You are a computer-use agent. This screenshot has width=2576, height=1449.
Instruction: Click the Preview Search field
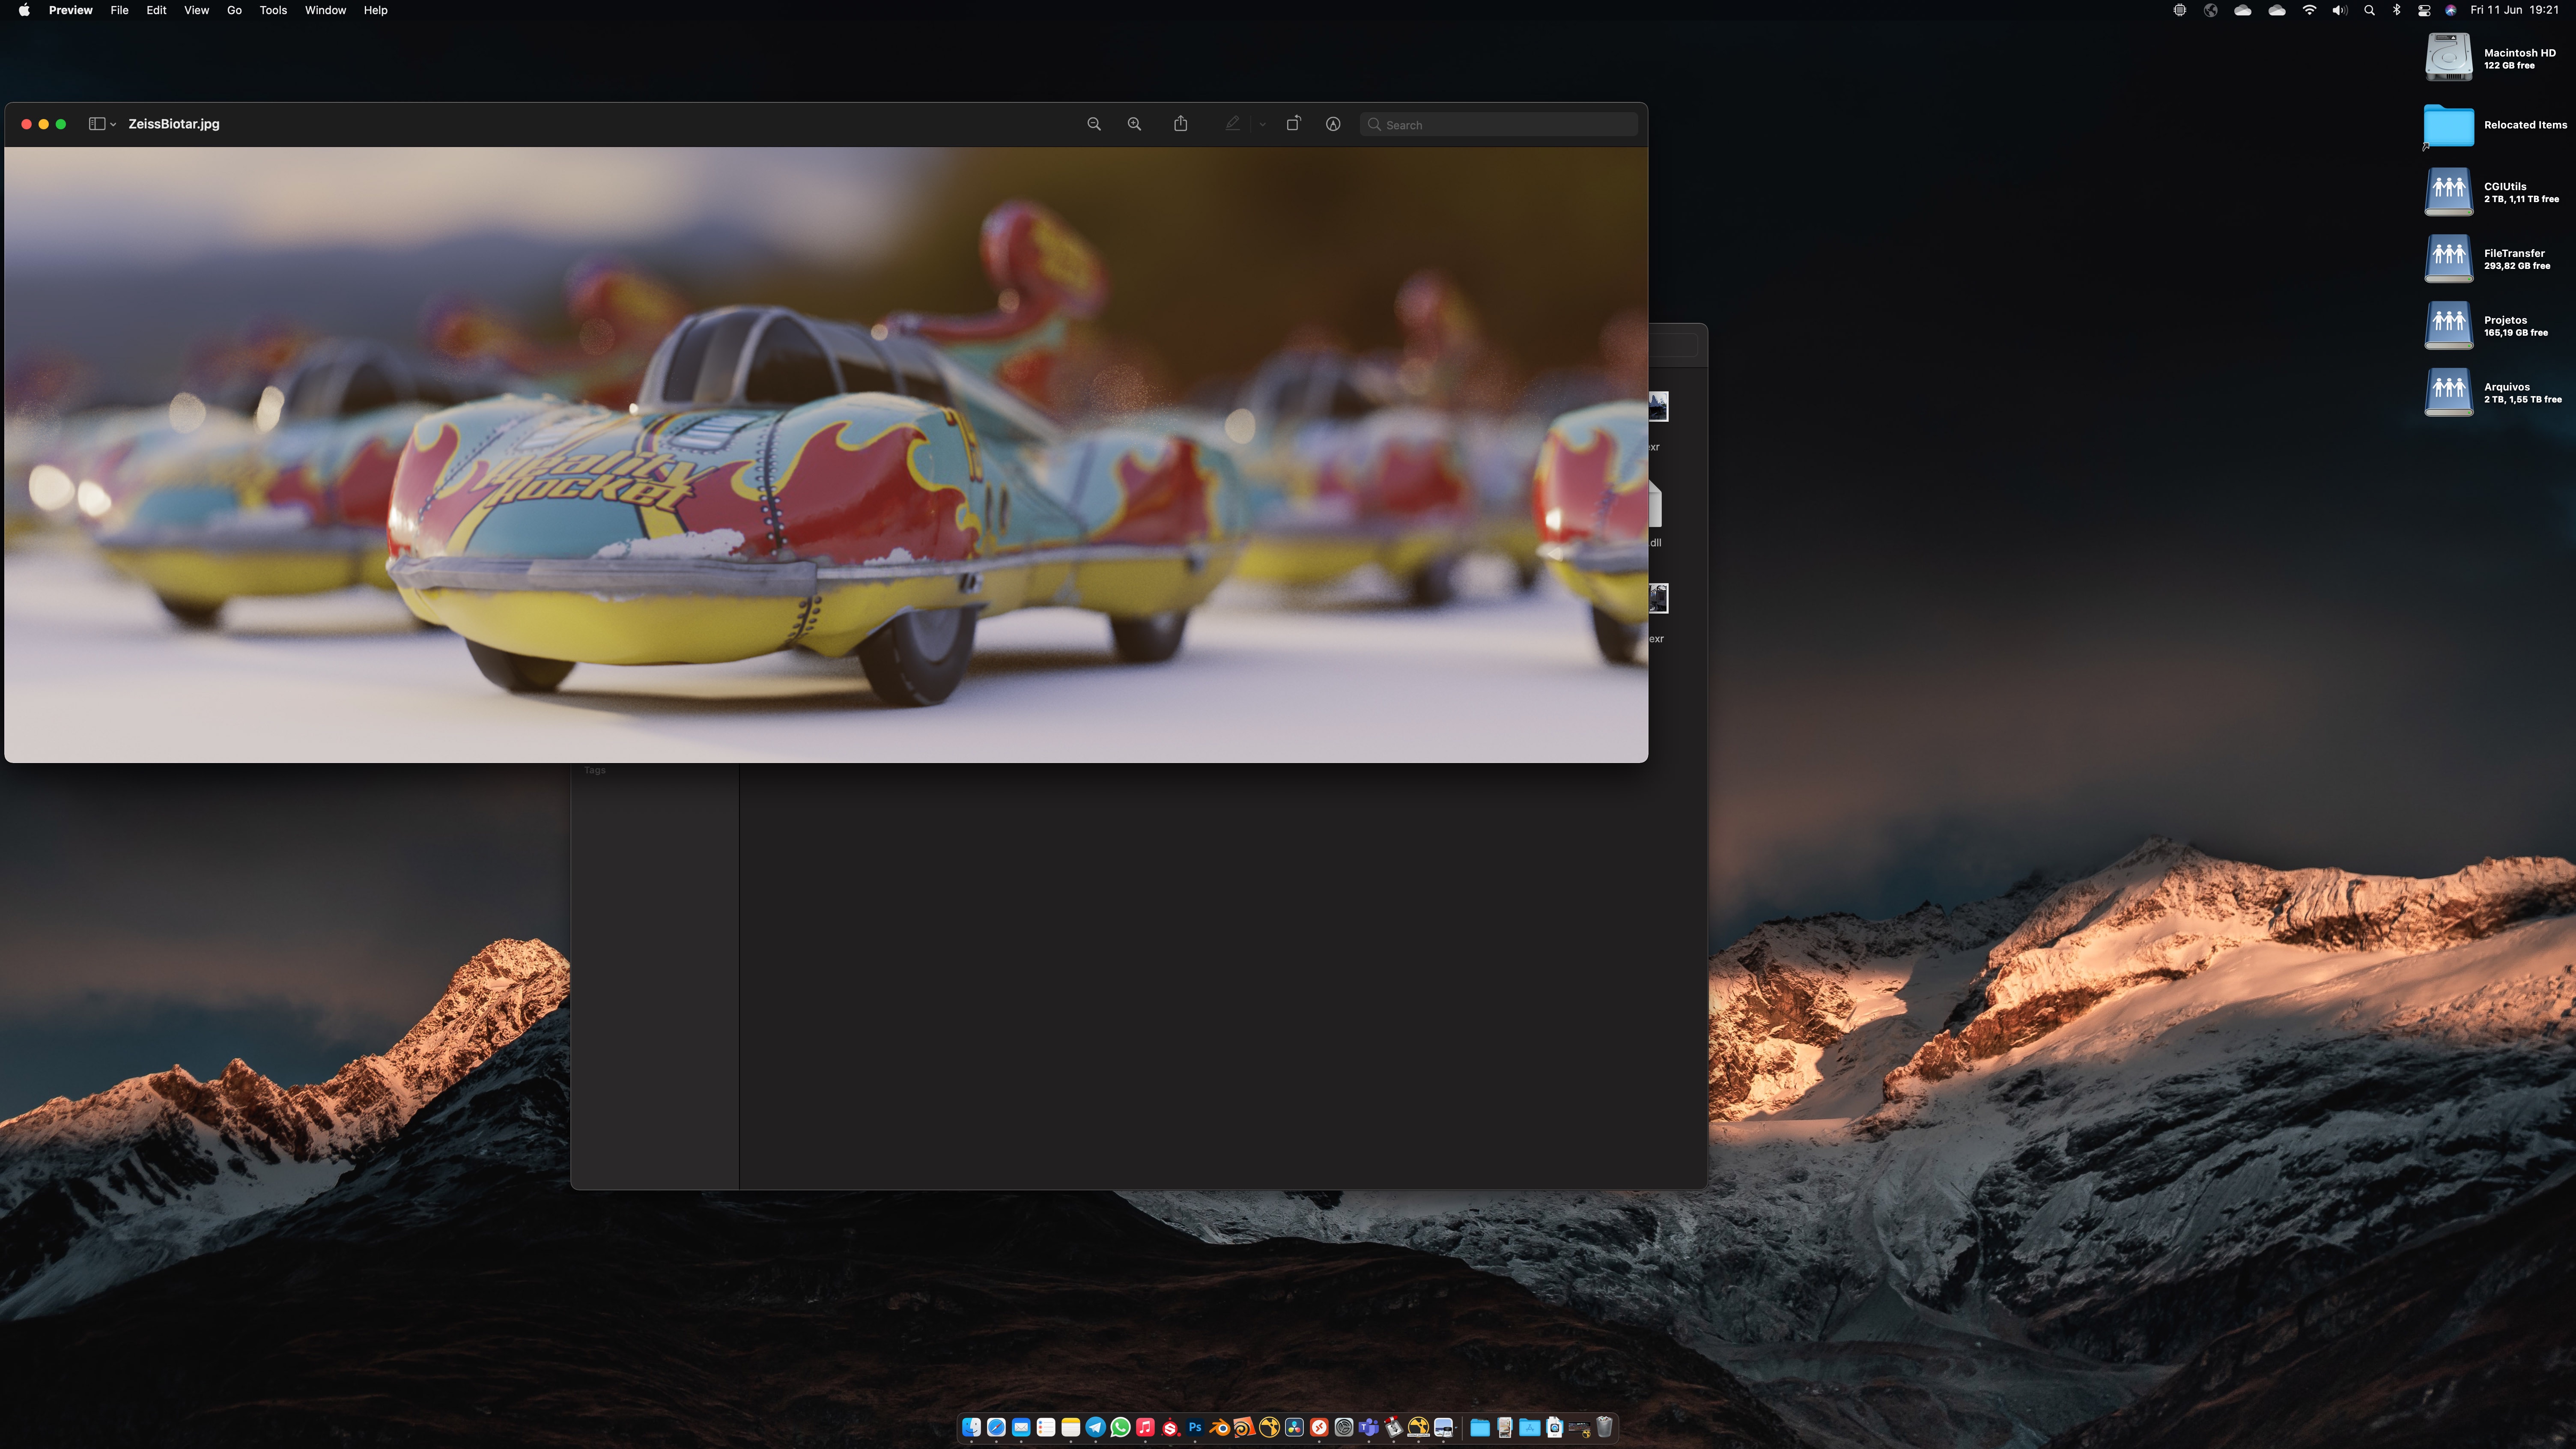click(x=1500, y=125)
